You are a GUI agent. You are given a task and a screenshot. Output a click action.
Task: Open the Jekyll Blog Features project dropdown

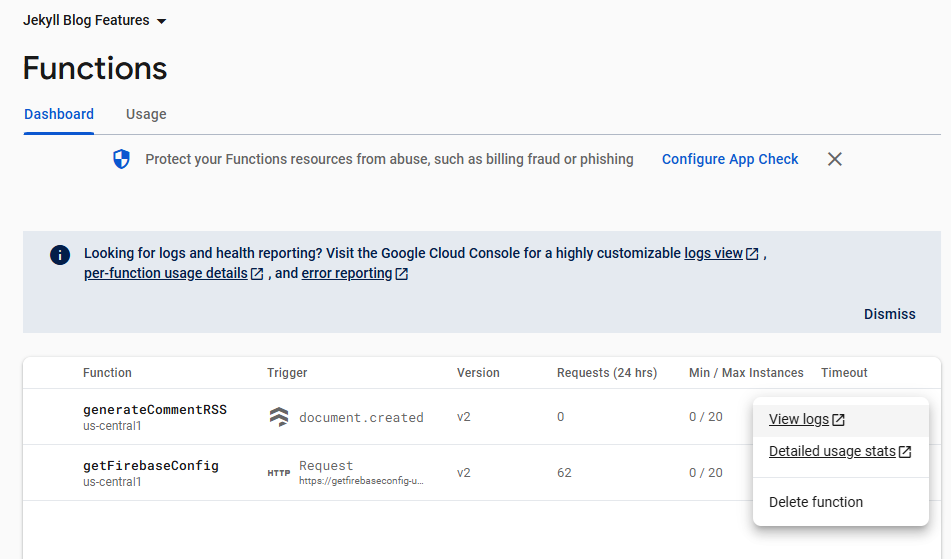pyautogui.click(x=94, y=21)
